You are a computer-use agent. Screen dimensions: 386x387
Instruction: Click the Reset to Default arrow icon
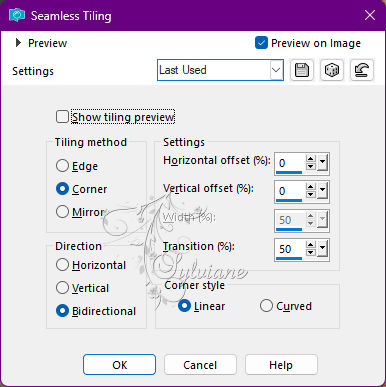click(362, 70)
